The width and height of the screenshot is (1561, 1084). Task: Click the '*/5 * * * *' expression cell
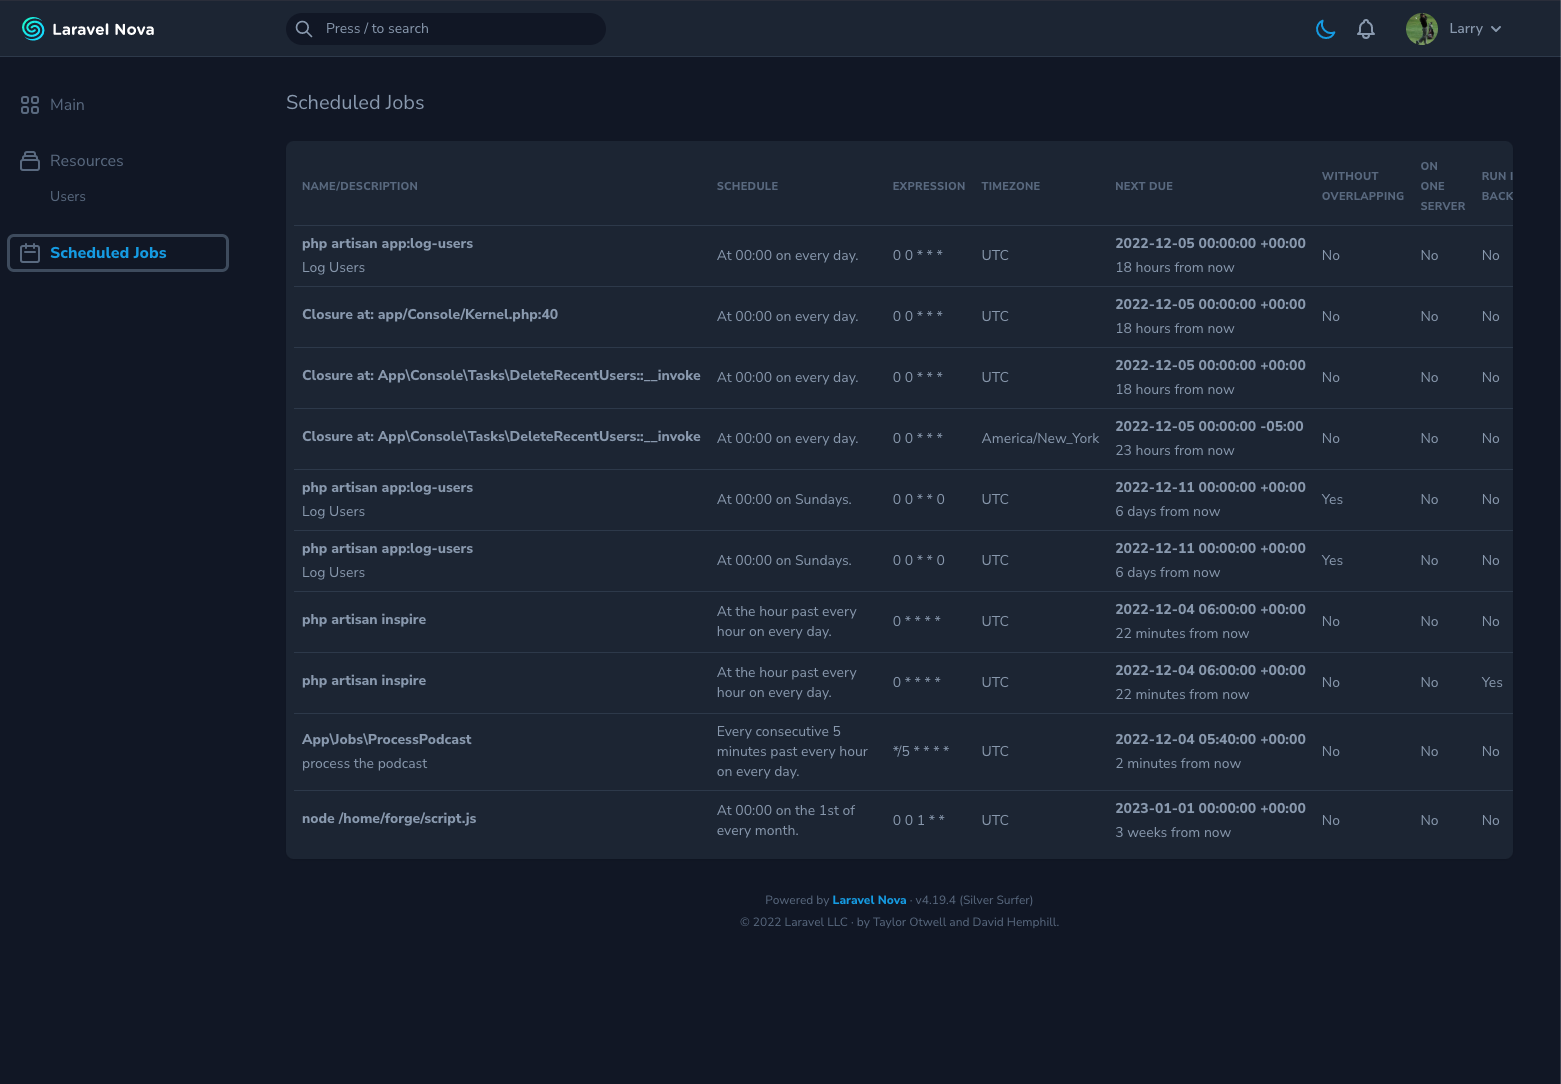click(921, 752)
